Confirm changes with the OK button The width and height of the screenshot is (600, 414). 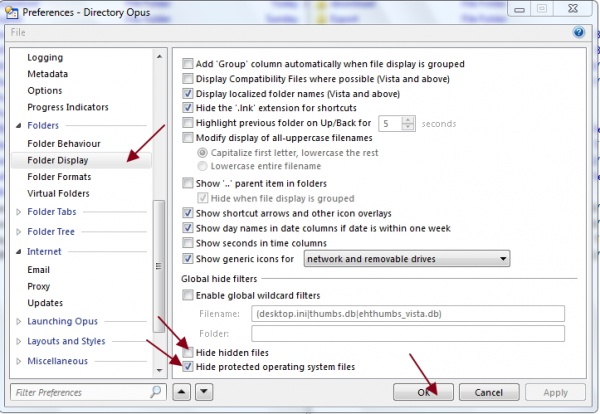click(x=423, y=393)
